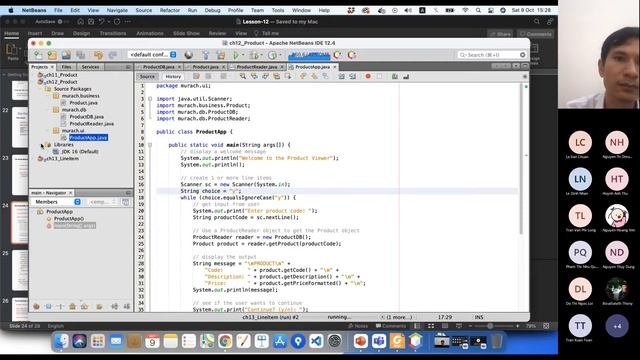This screenshot has height=360, width=640.
Task: Click the New File toolbar icon
Action: click(38, 55)
